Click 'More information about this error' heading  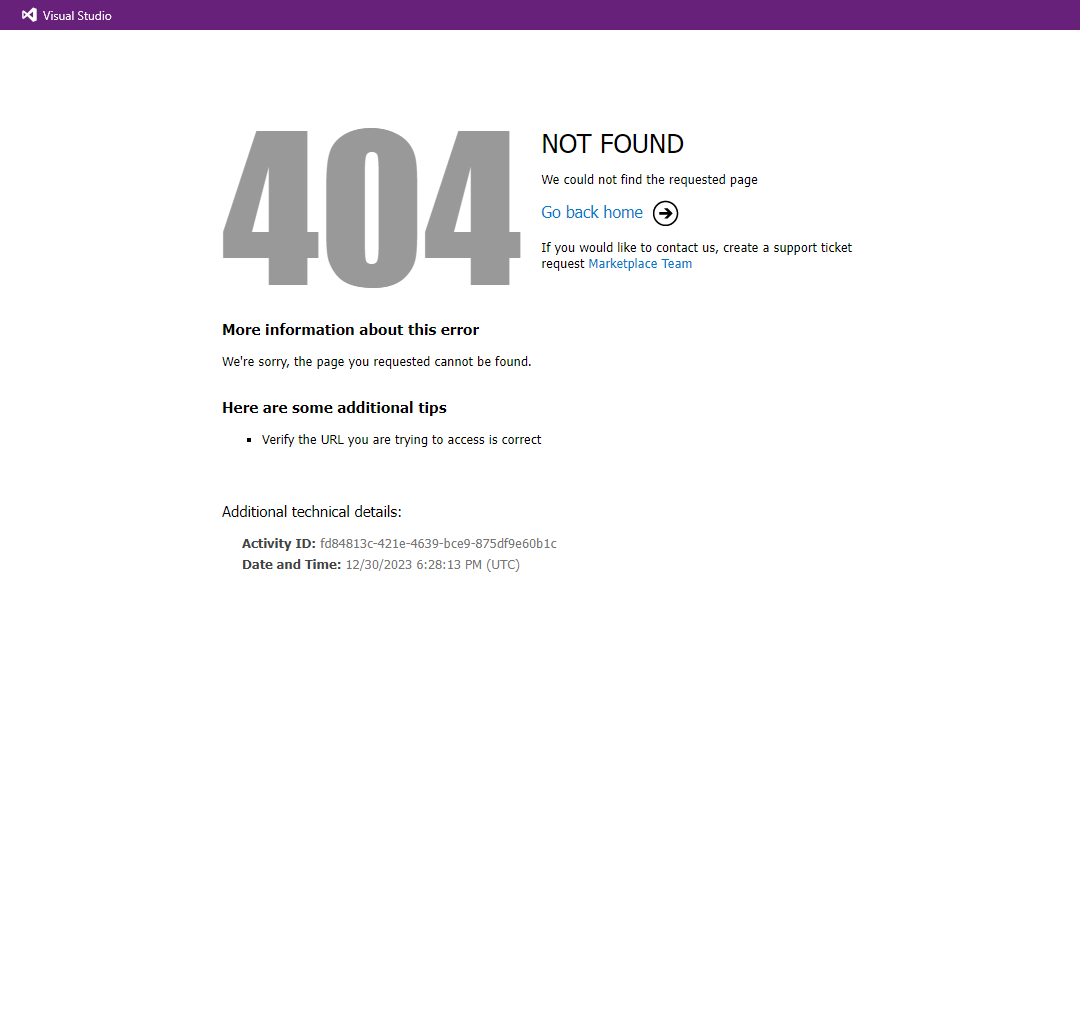pos(351,330)
